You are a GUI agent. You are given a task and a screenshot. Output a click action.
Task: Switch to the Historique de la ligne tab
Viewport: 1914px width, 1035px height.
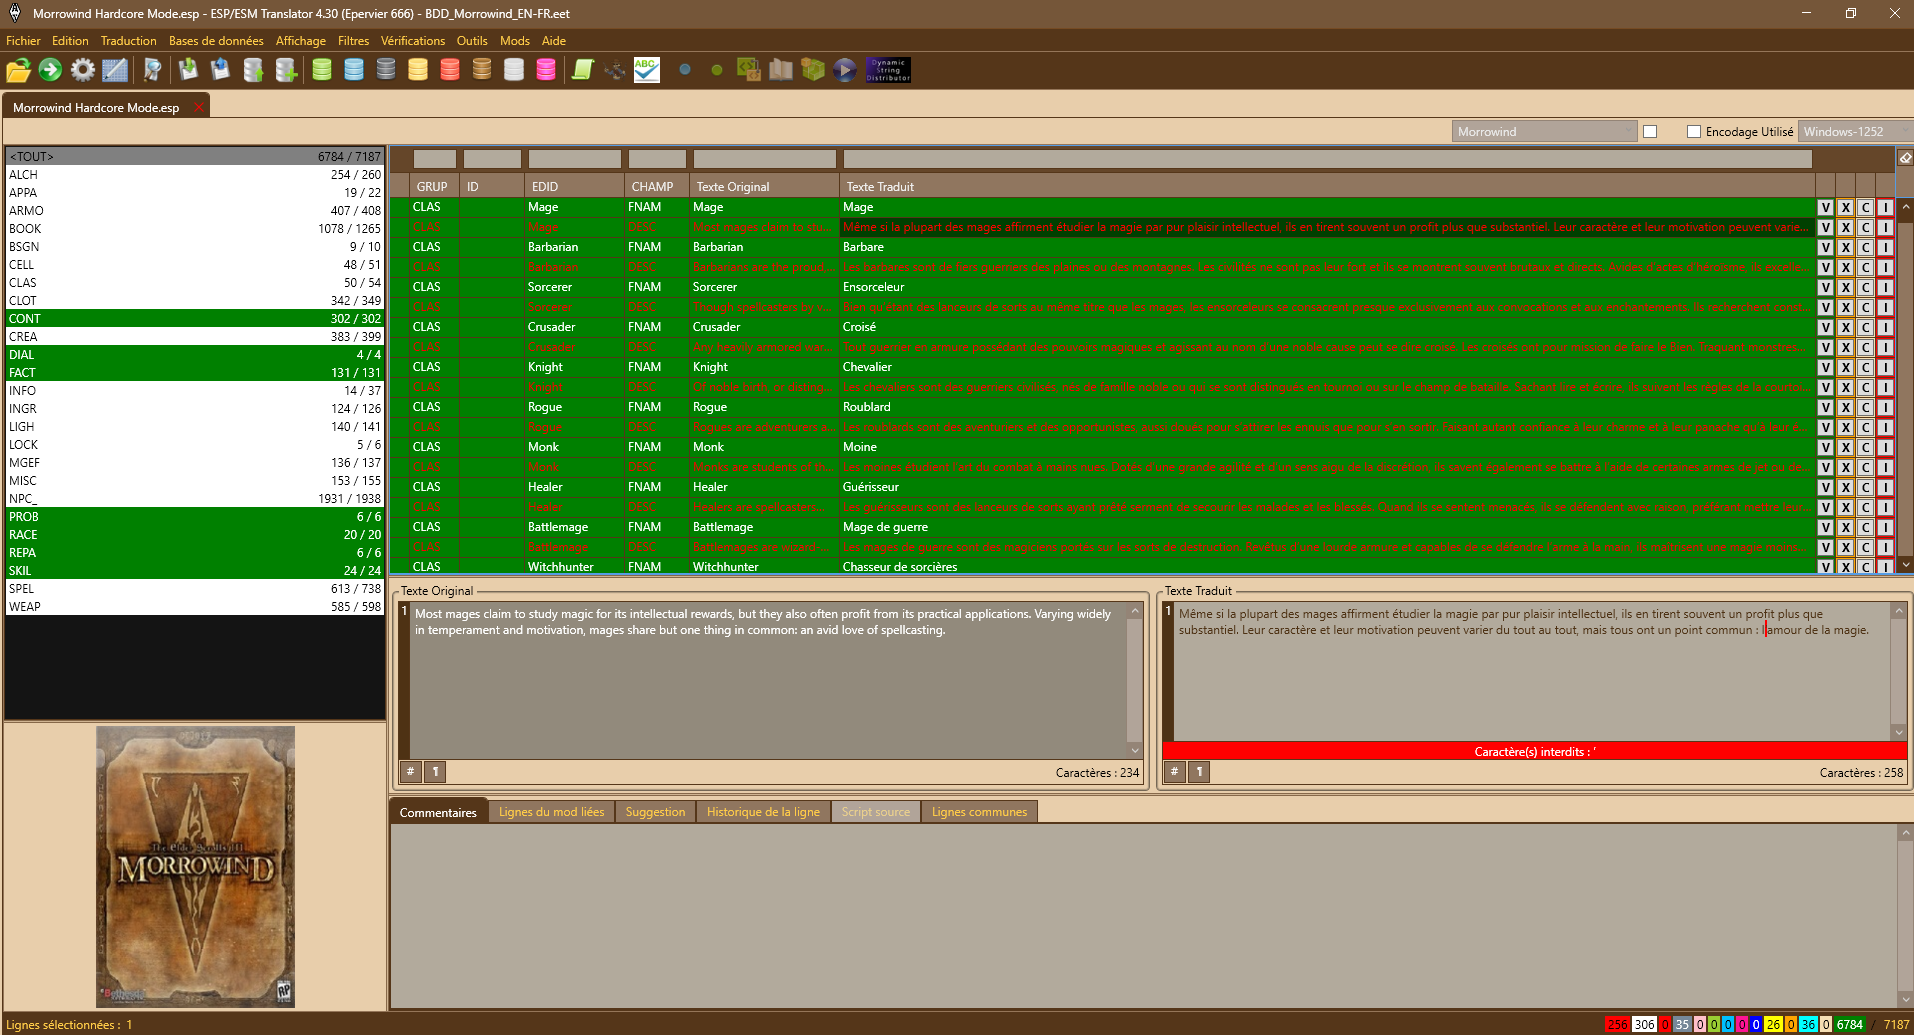pos(763,812)
